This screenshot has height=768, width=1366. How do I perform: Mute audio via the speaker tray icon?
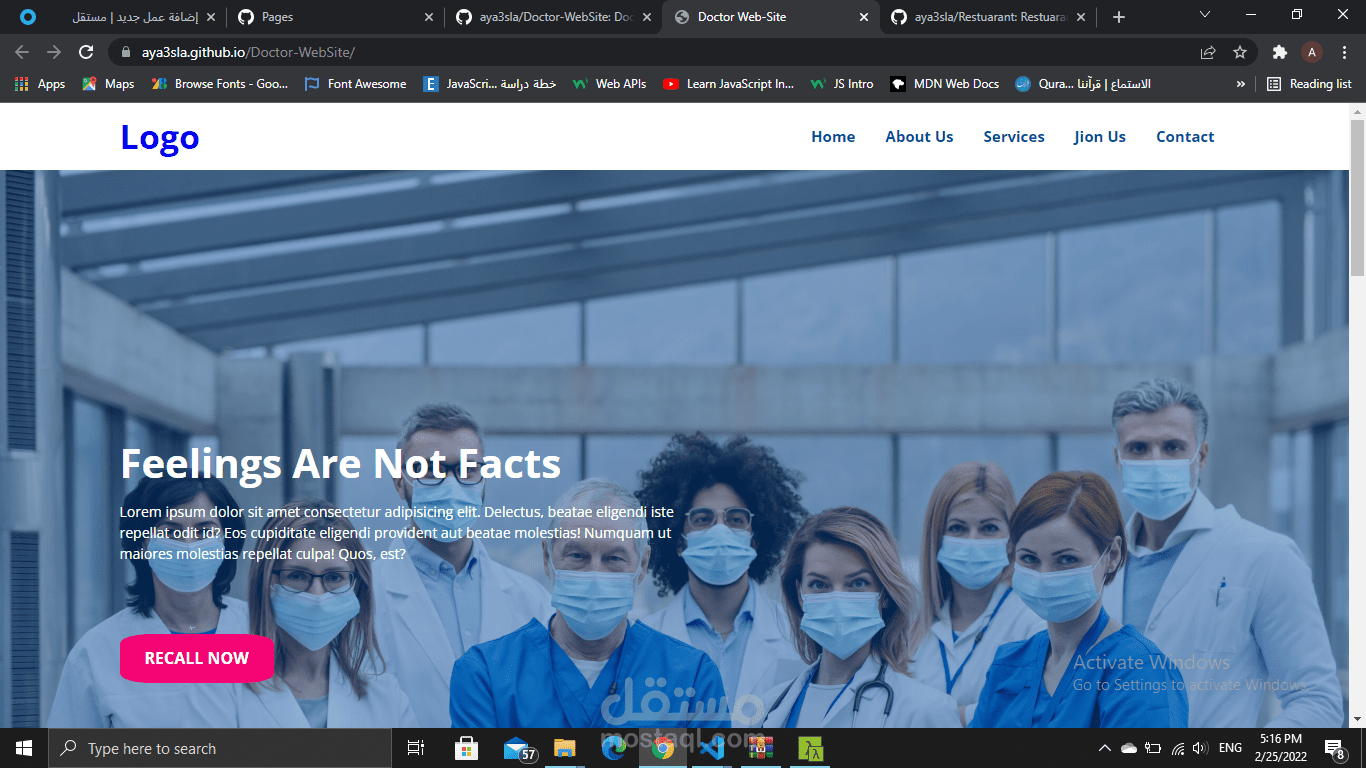1199,747
